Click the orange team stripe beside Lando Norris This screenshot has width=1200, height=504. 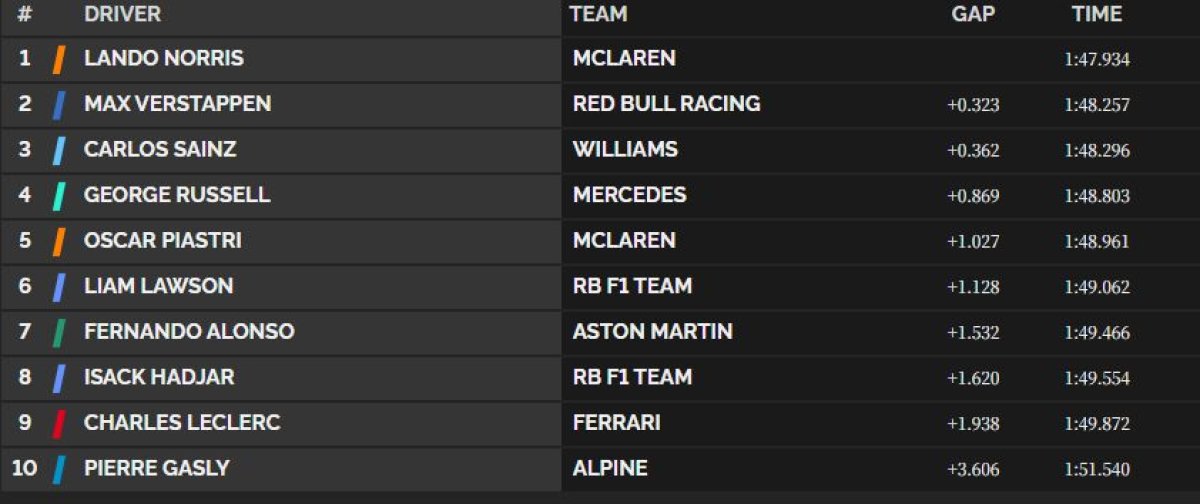pyautogui.click(x=59, y=59)
